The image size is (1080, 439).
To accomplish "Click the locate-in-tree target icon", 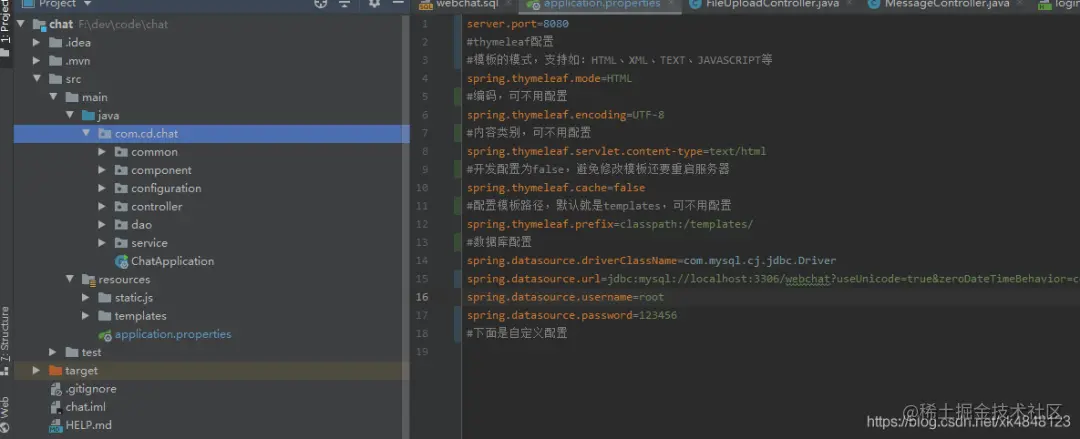I will [x=321, y=3].
